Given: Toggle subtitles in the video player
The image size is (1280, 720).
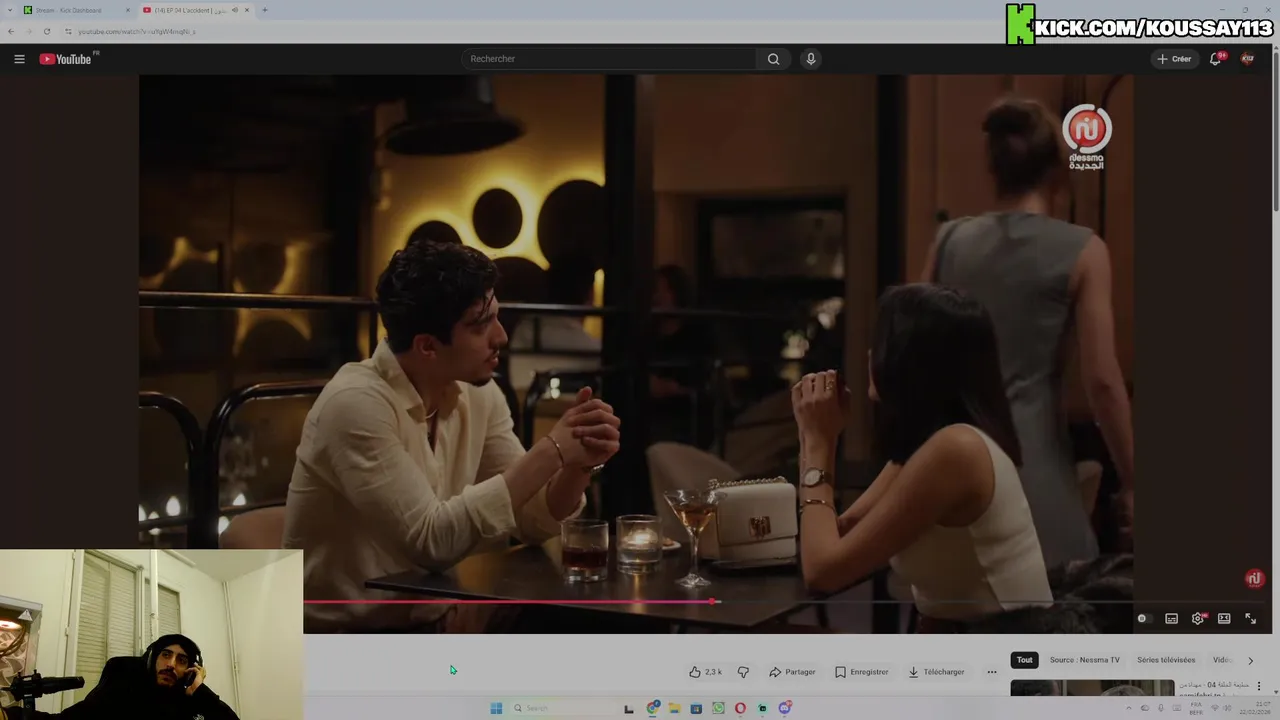Looking at the screenshot, I should (1171, 619).
